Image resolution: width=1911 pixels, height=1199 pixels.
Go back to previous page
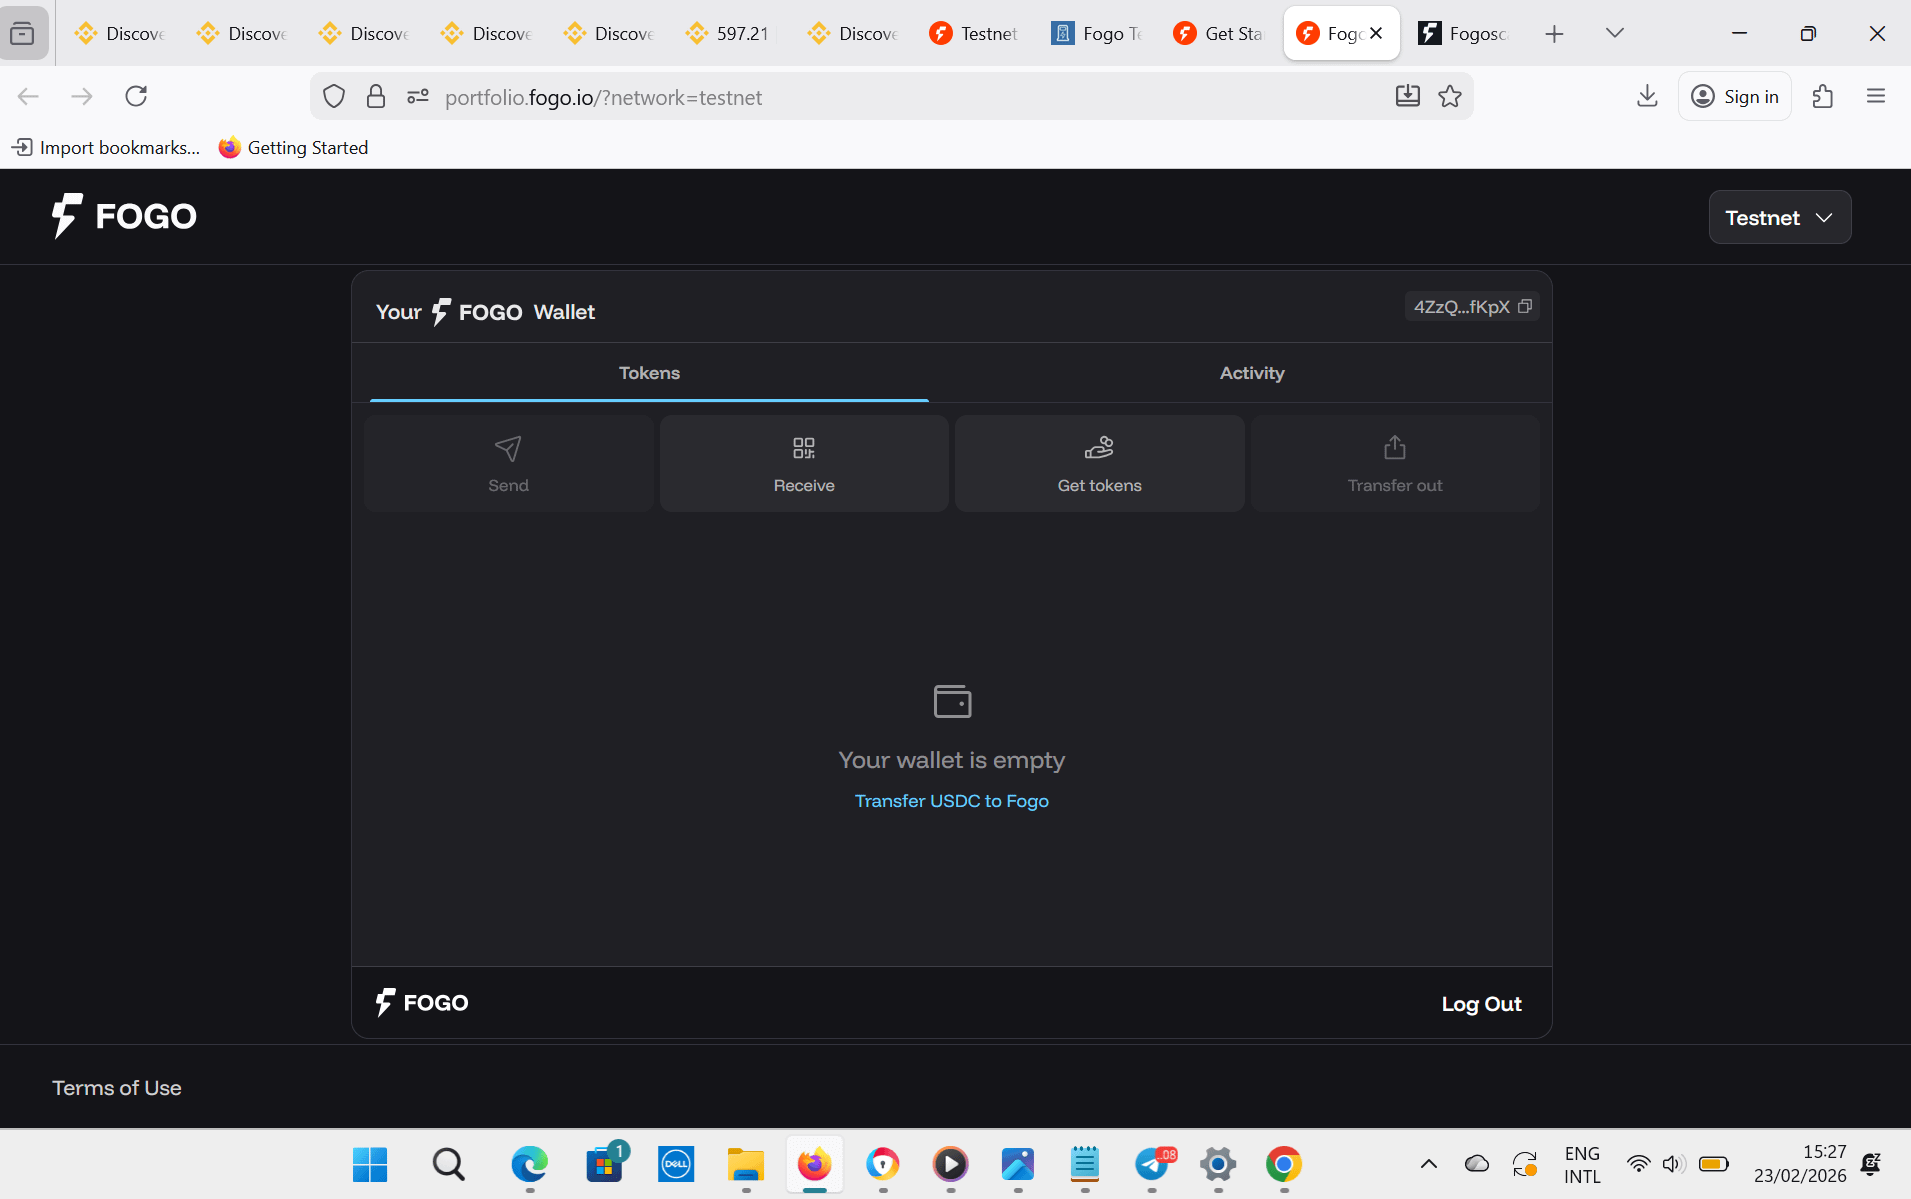(x=28, y=96)
